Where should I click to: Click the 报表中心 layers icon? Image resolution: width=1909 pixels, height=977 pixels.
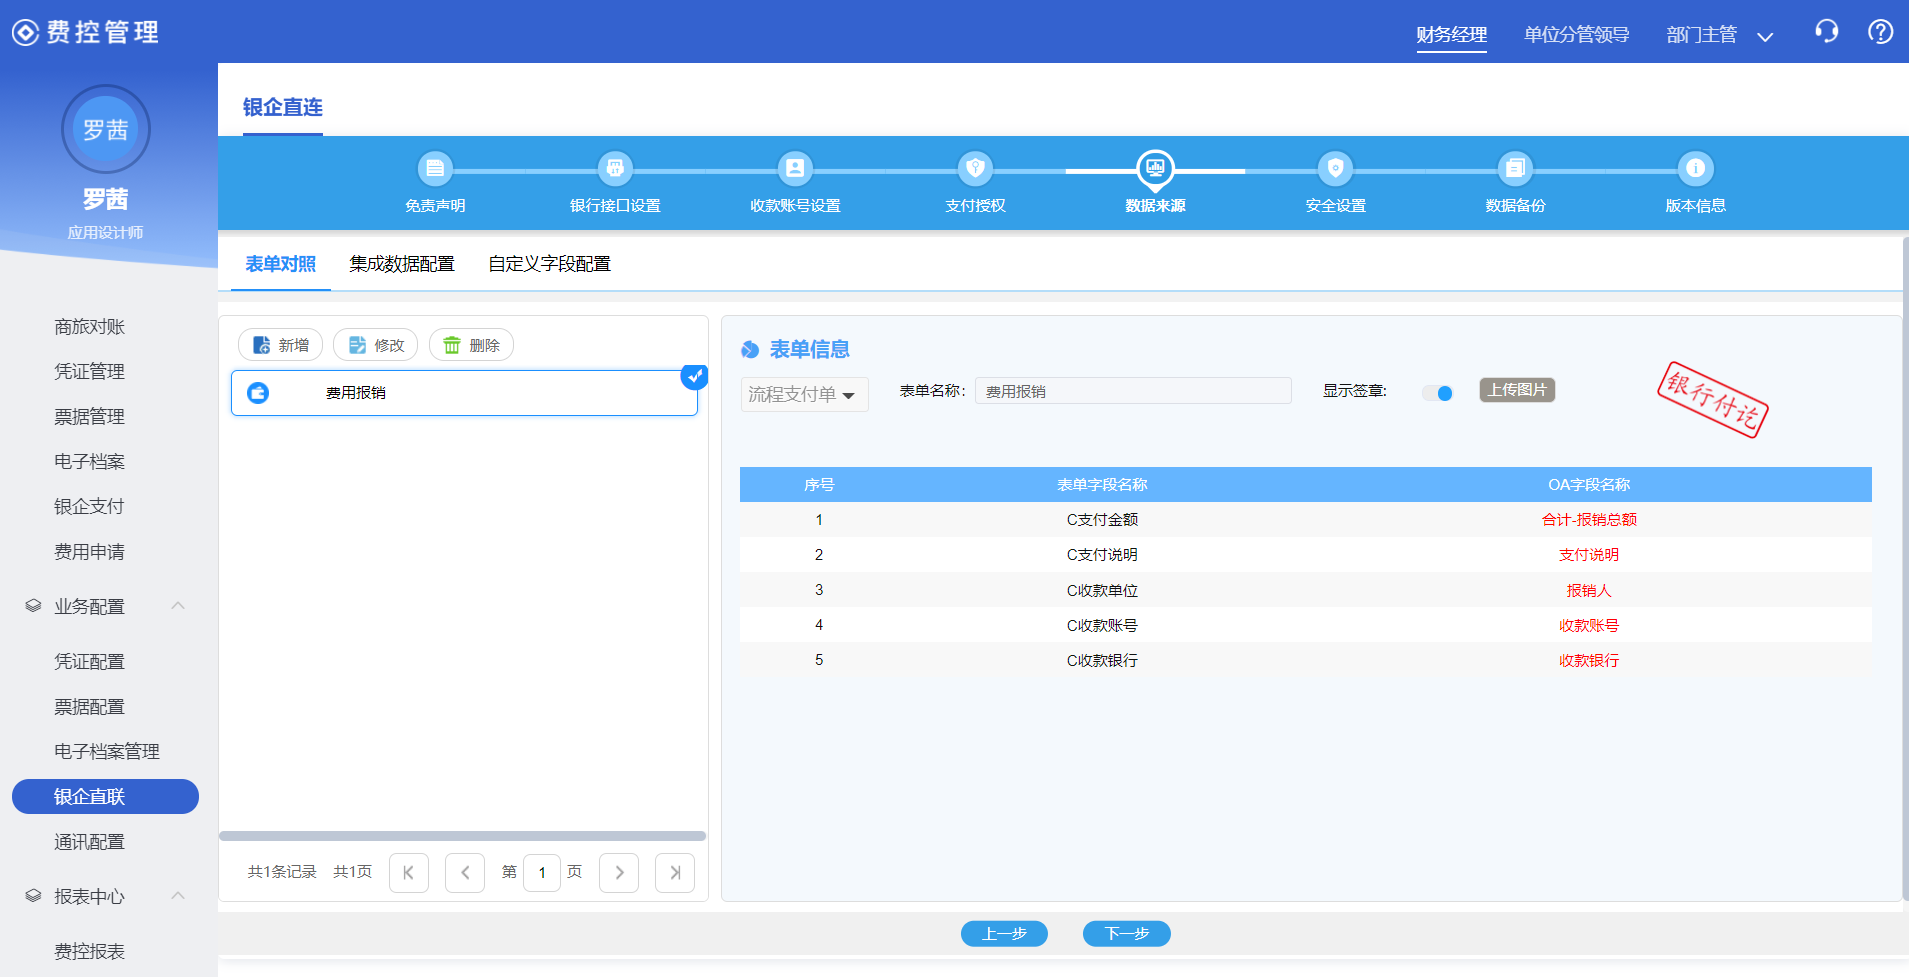tap(33, 896)
